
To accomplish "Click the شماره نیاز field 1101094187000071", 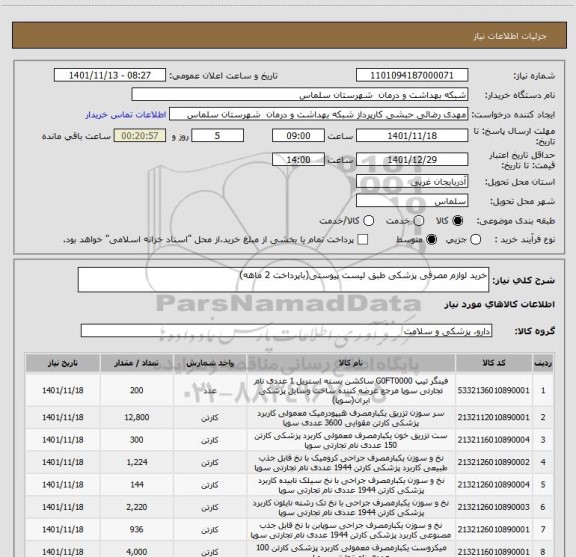I will (x=412, y=75).
